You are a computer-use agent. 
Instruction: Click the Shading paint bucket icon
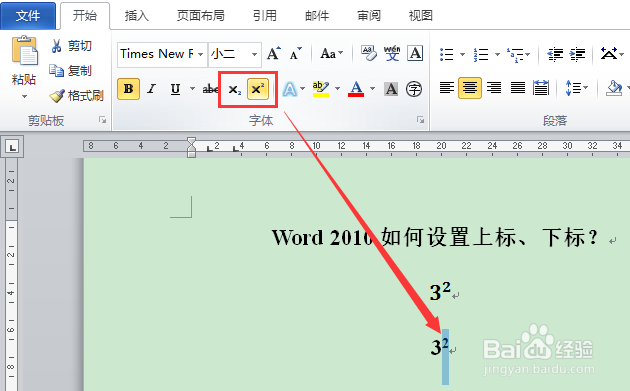(x=614, y=88)
